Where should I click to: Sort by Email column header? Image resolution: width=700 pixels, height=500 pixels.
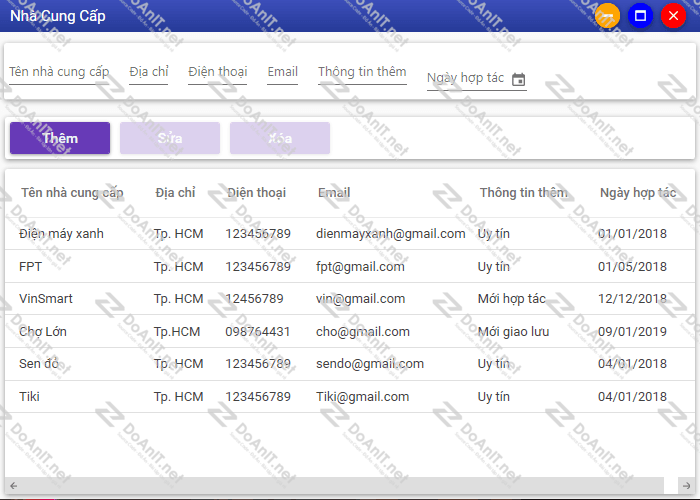tap(334, 192)
